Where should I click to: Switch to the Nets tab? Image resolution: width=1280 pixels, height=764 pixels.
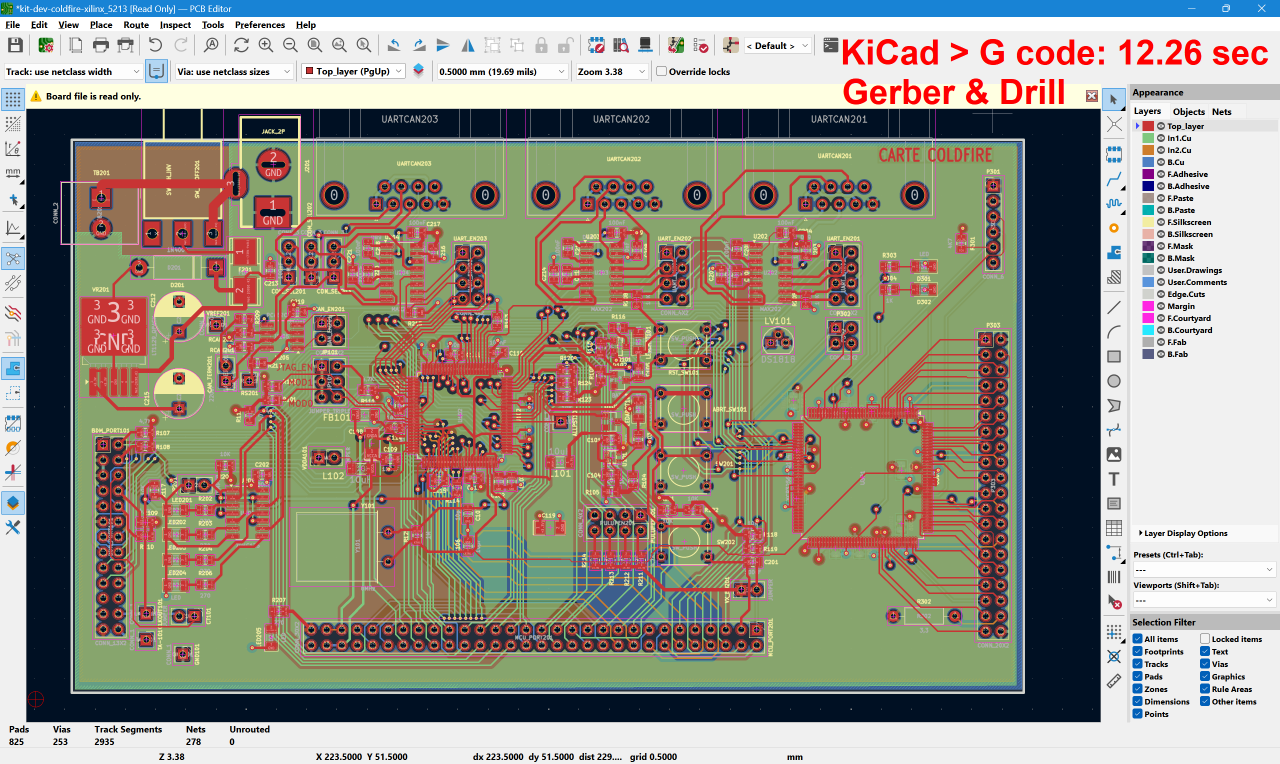(x=1222, y=112)
